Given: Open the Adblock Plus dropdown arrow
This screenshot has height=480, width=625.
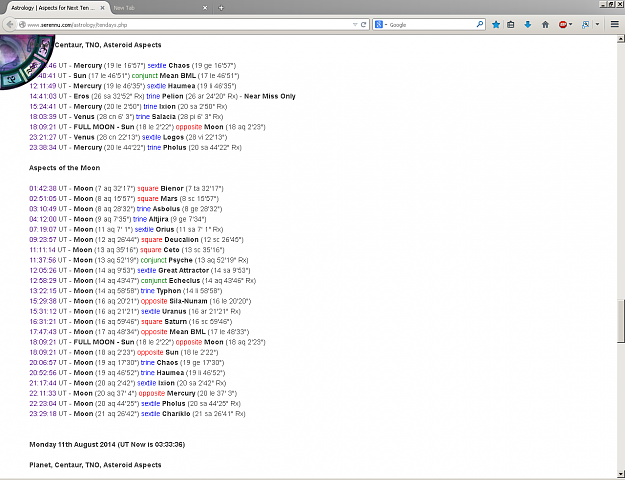Looking at the screenshot, I should (571, 25).
